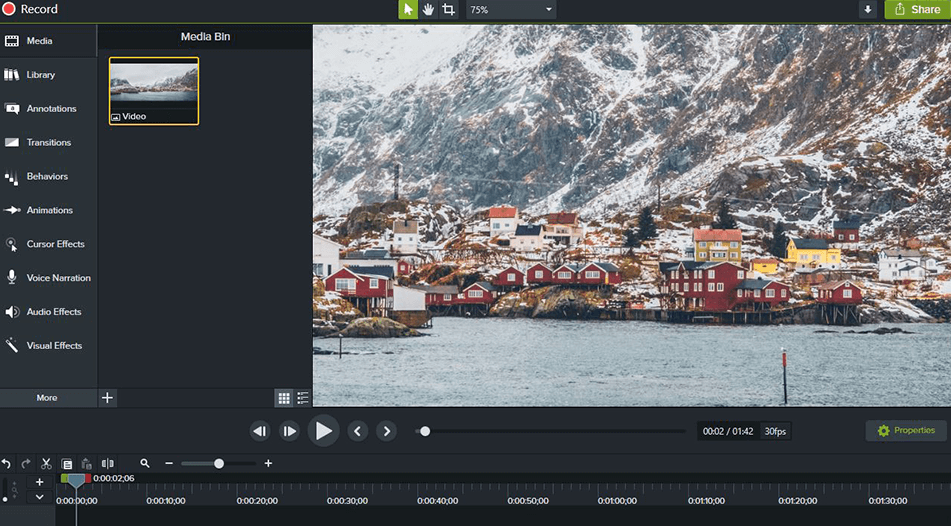The image size is (951, 526).
Task: Open the Cursor Effects tab
Action: click(x=48, y=244)
